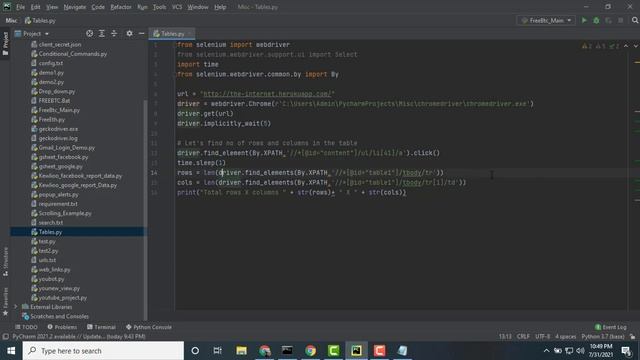Open the VCS menu
The height and width of the screenshot is (360, 640).
click(177, 7)
